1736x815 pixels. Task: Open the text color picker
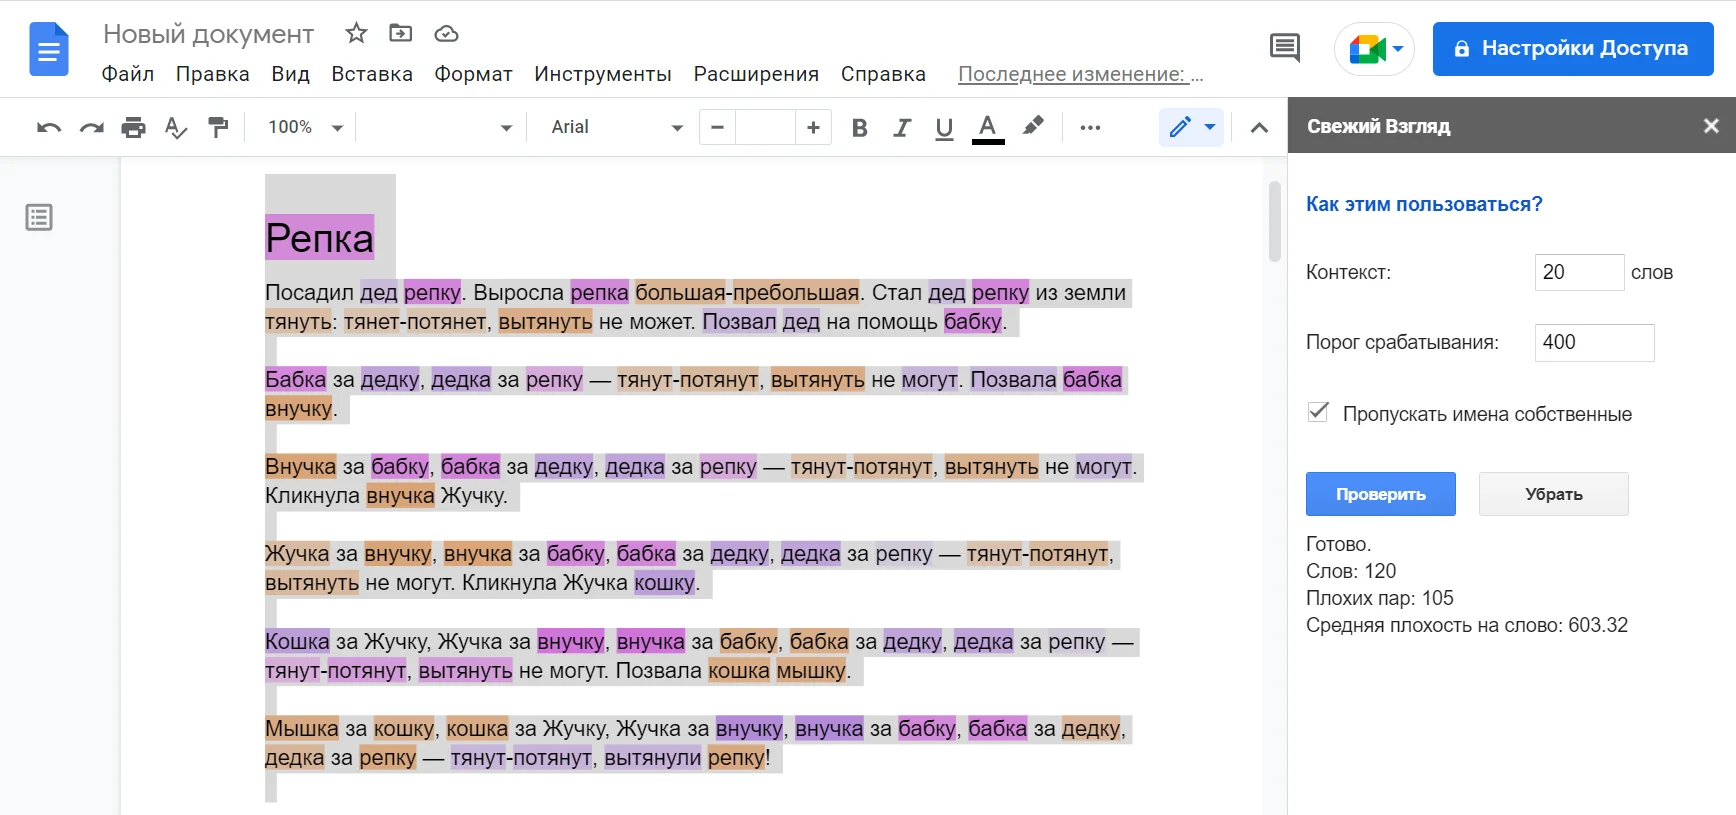tap(988, 127)
